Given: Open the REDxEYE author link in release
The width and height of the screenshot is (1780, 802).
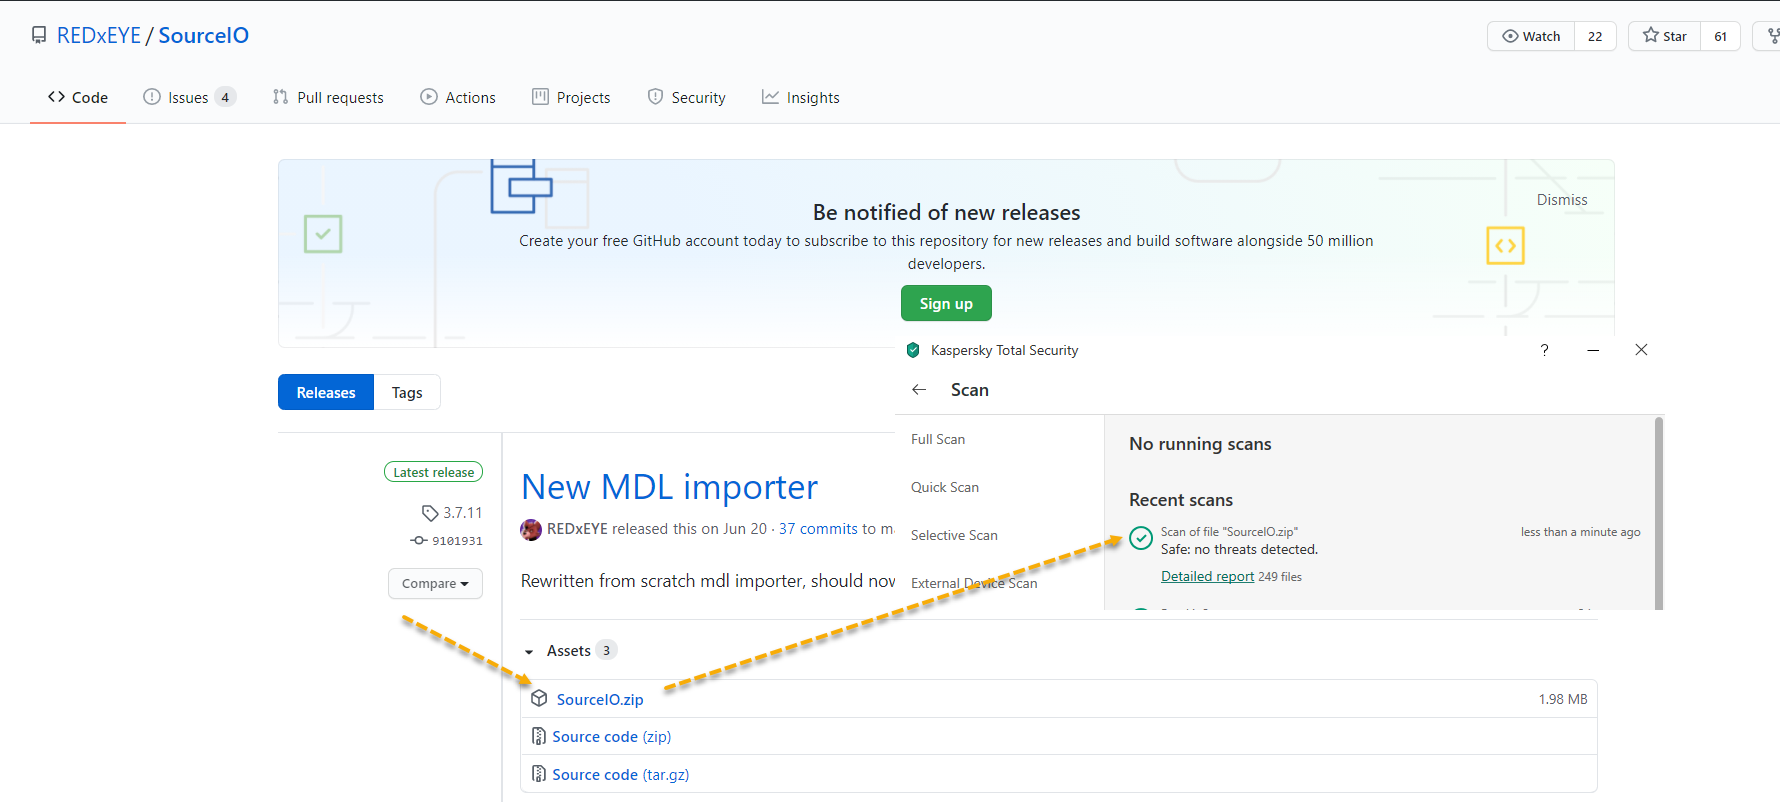Looking at the screenshot, I should pos(577,529).
